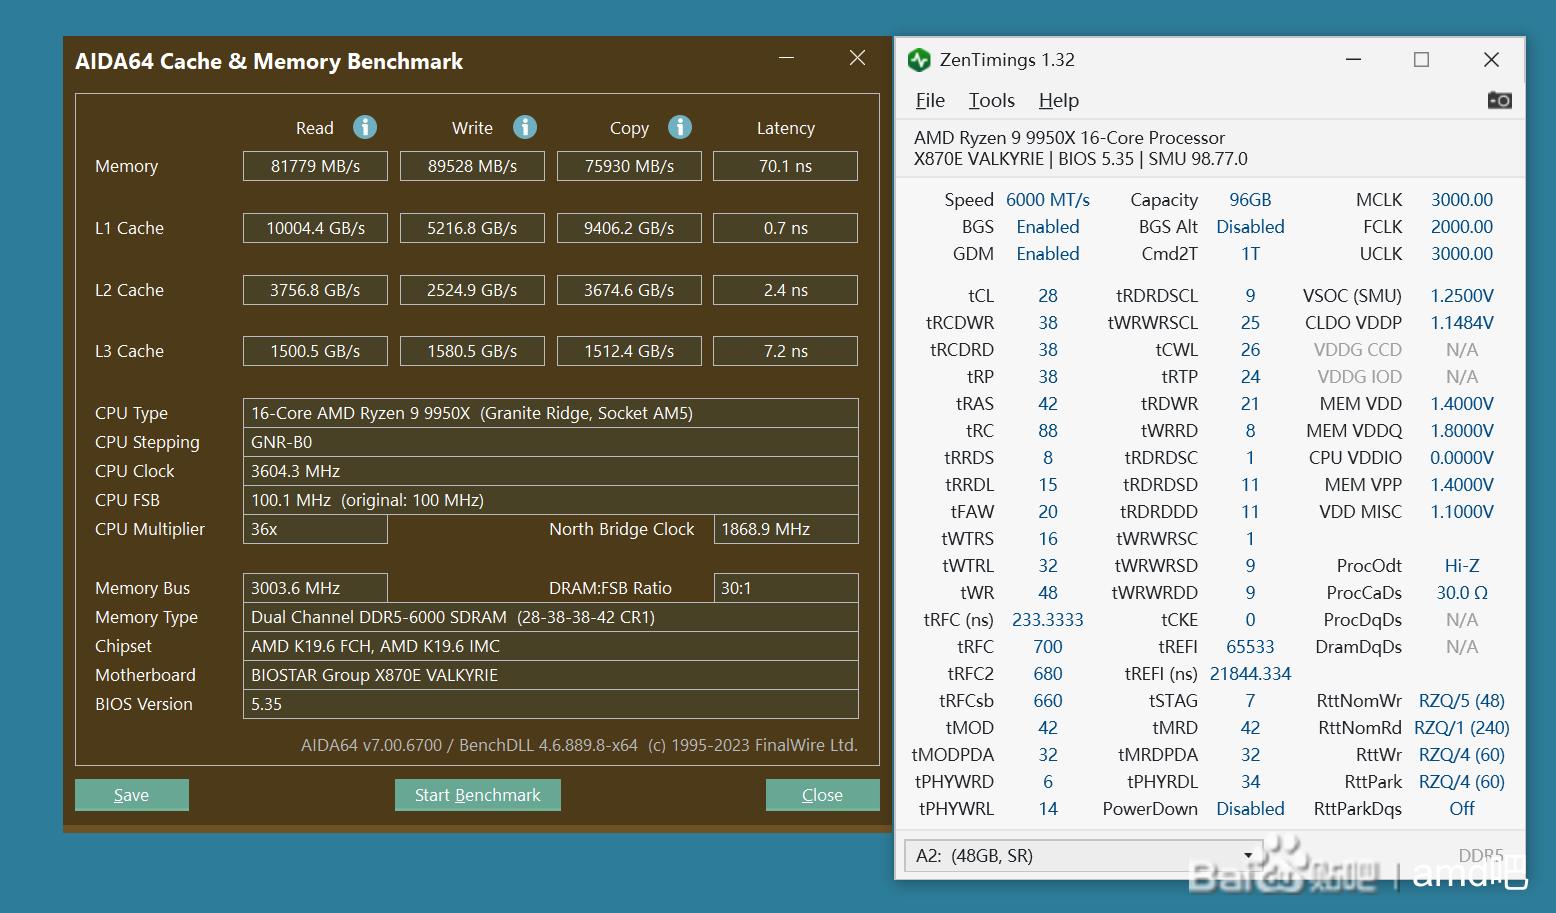Select L2 Cache Read value 3756.8 GB/s
The height and width of the screenshot is (913, 1556).
coord(315,290)
